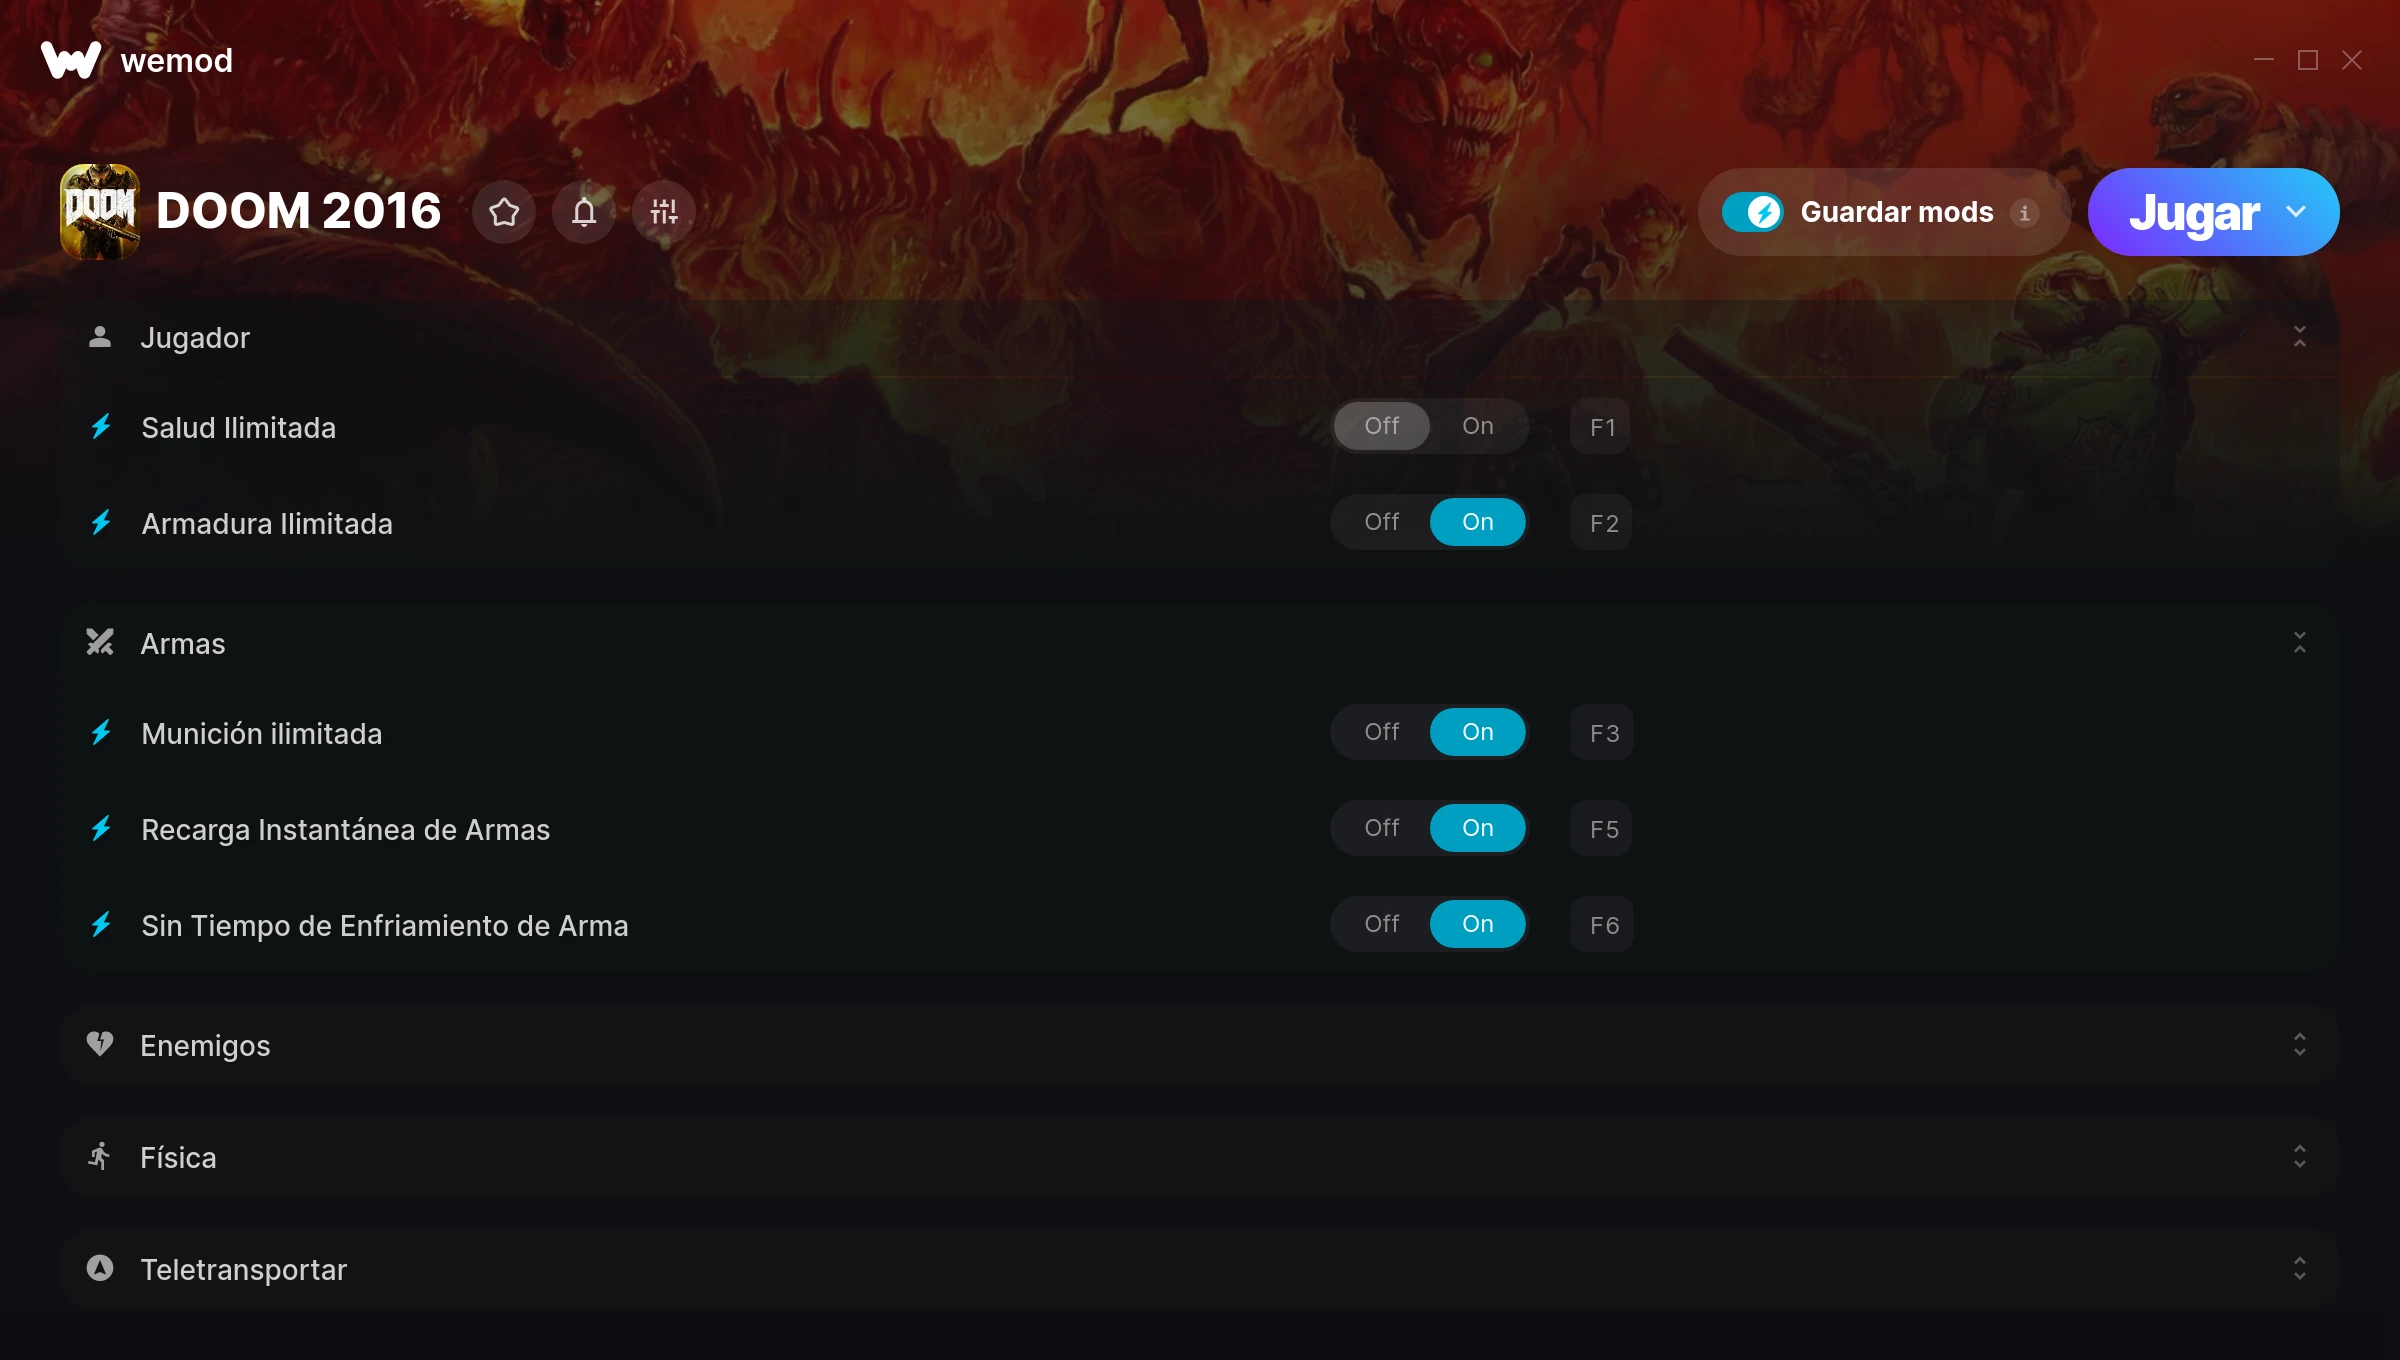Viewport: 2400px width, 1360px height.
Task: Click the Teletransportar compass icon
Action: click(x=100, y=1268)
